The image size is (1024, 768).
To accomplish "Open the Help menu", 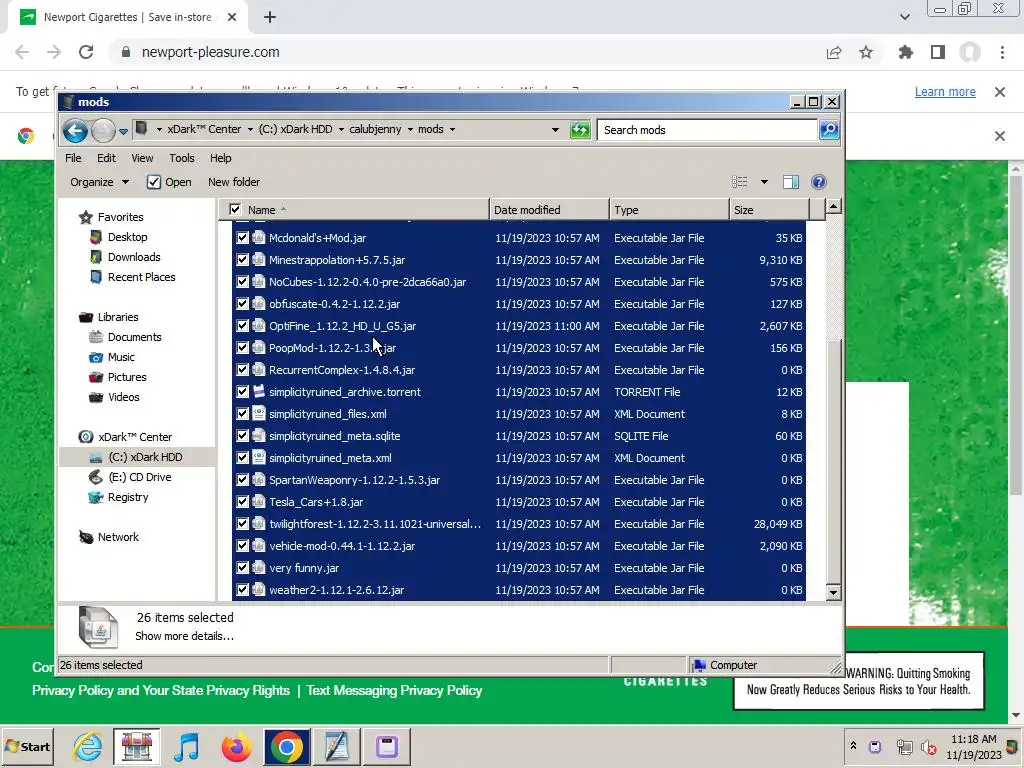I will coord(220,158).
